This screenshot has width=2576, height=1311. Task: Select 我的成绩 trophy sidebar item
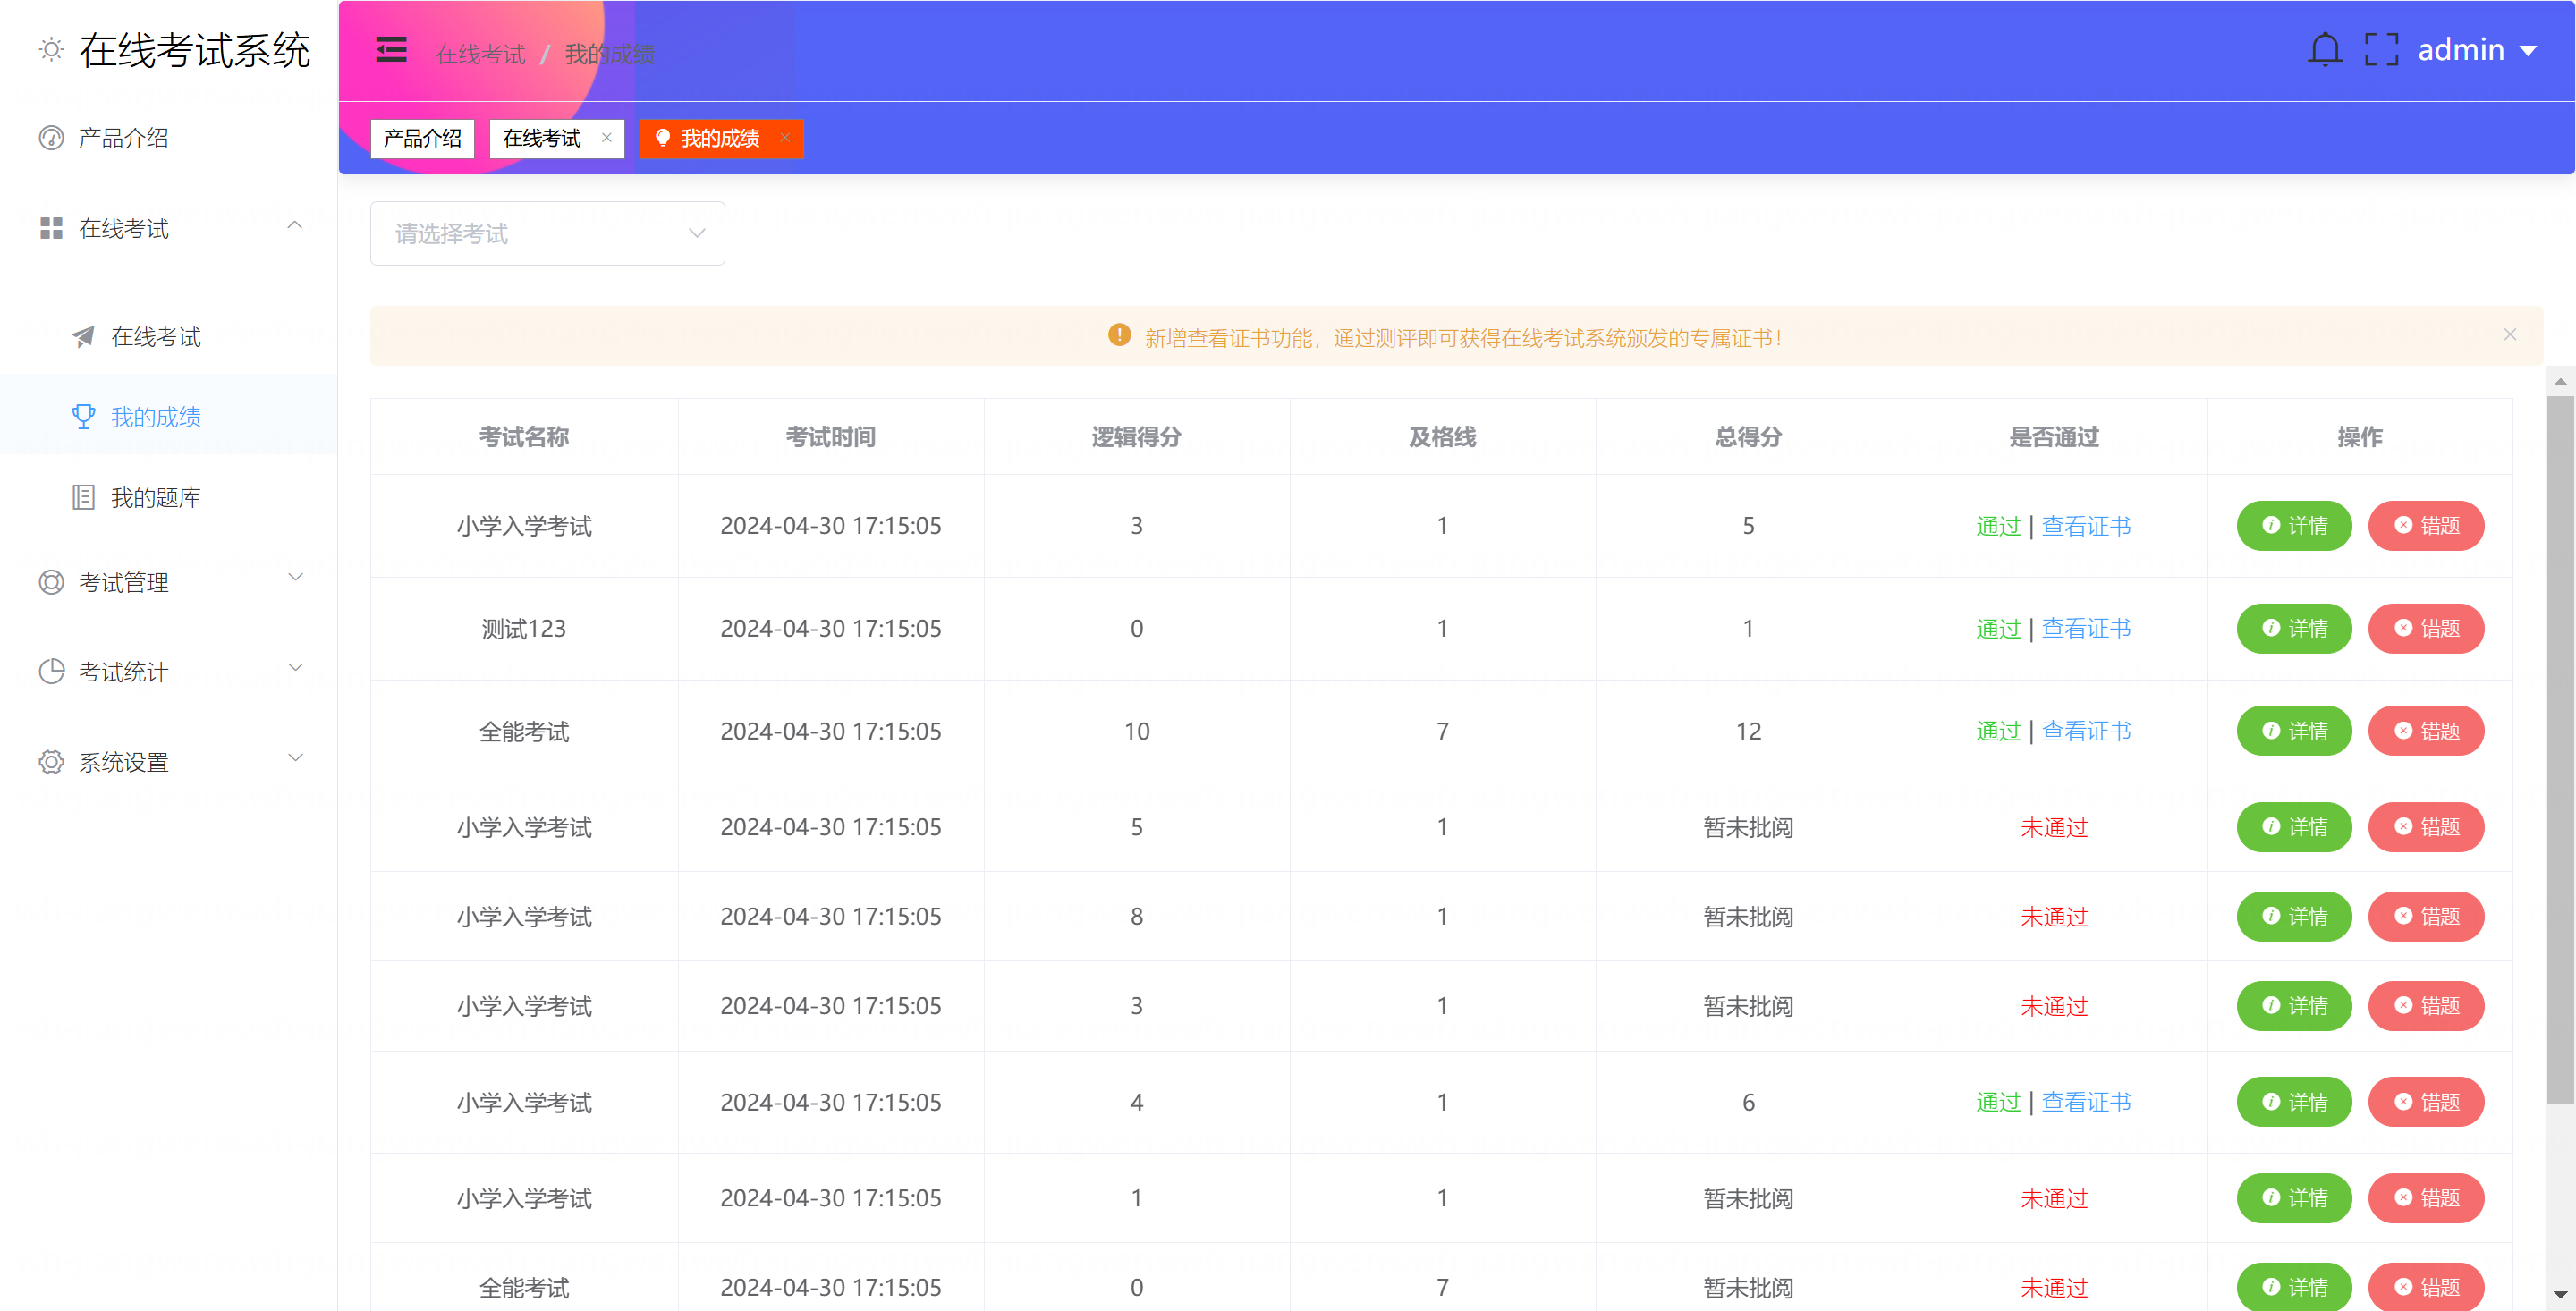[155, 417]
